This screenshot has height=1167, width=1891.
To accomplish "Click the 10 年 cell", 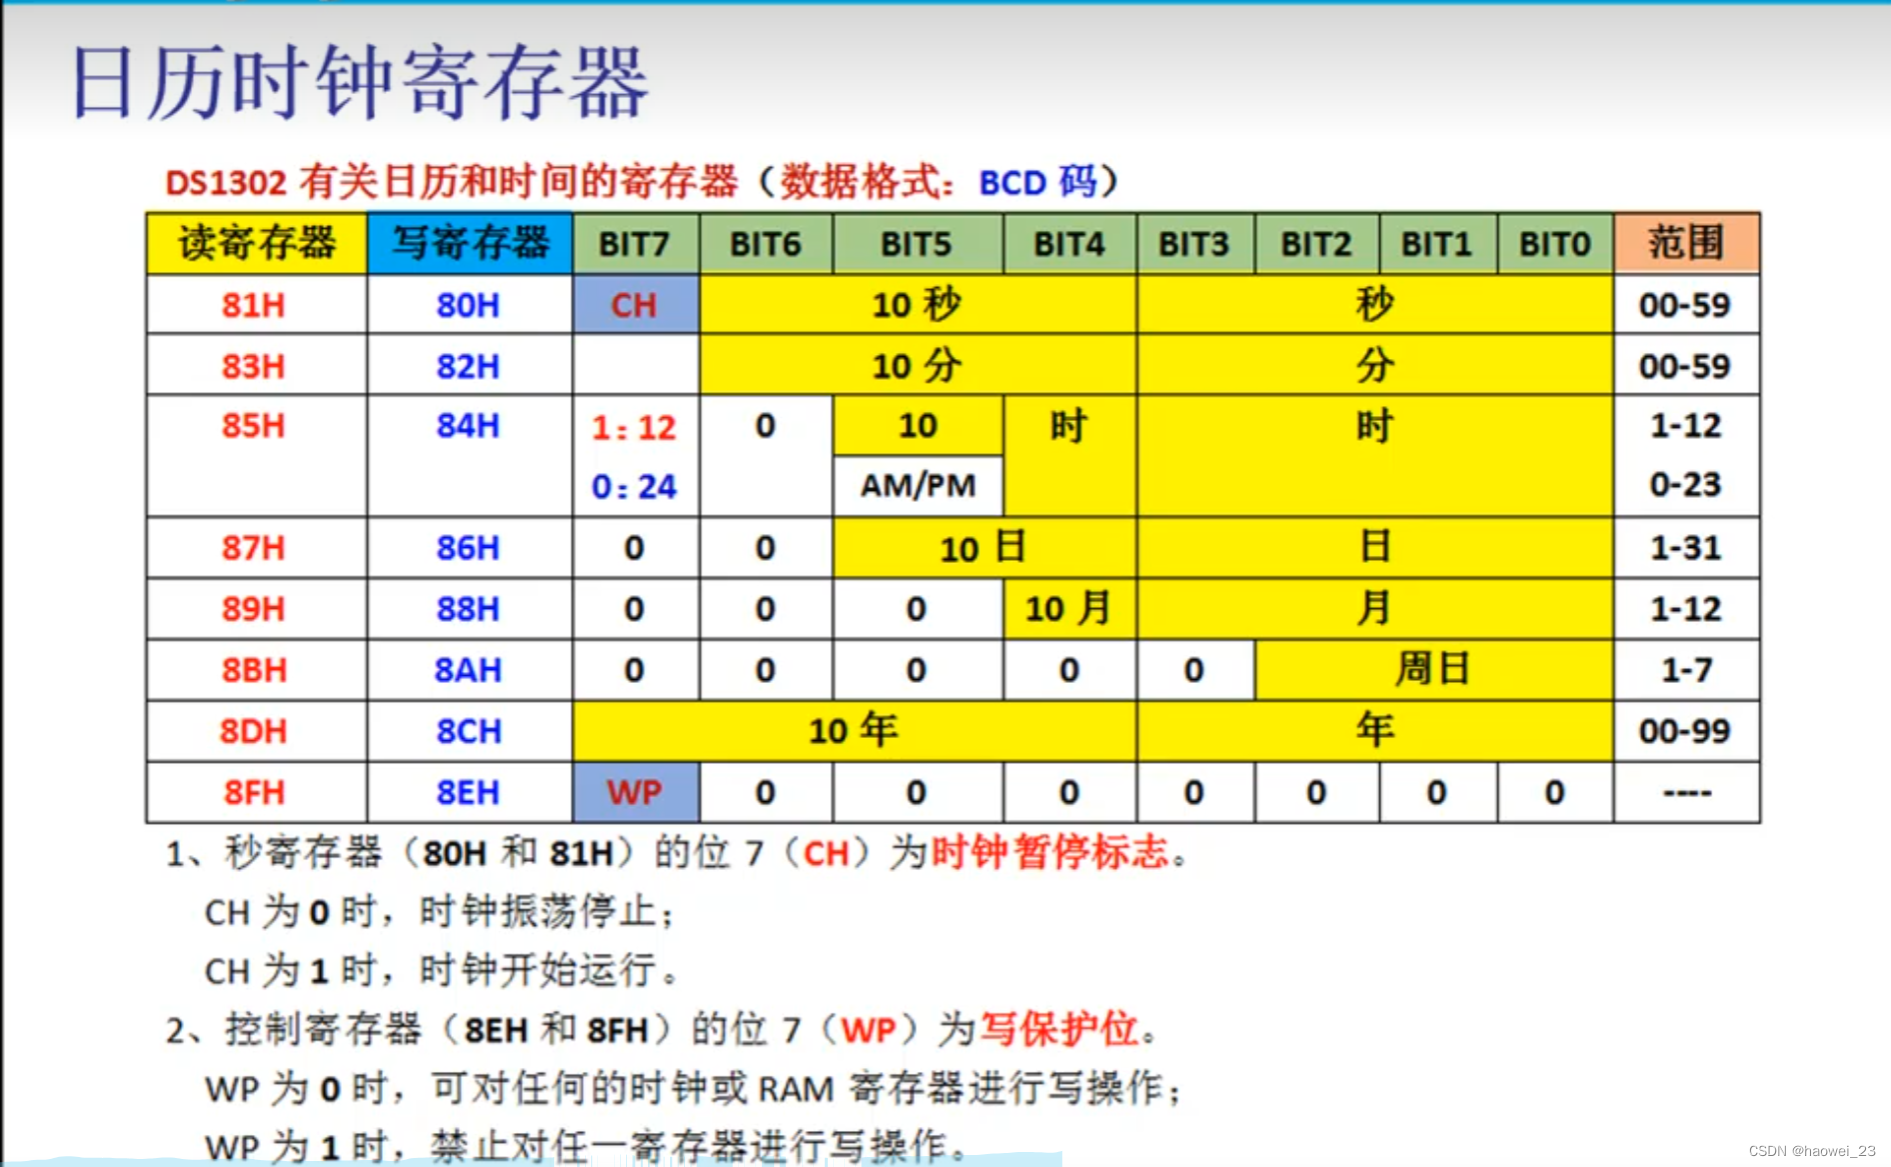I will (x=854, y=730).
